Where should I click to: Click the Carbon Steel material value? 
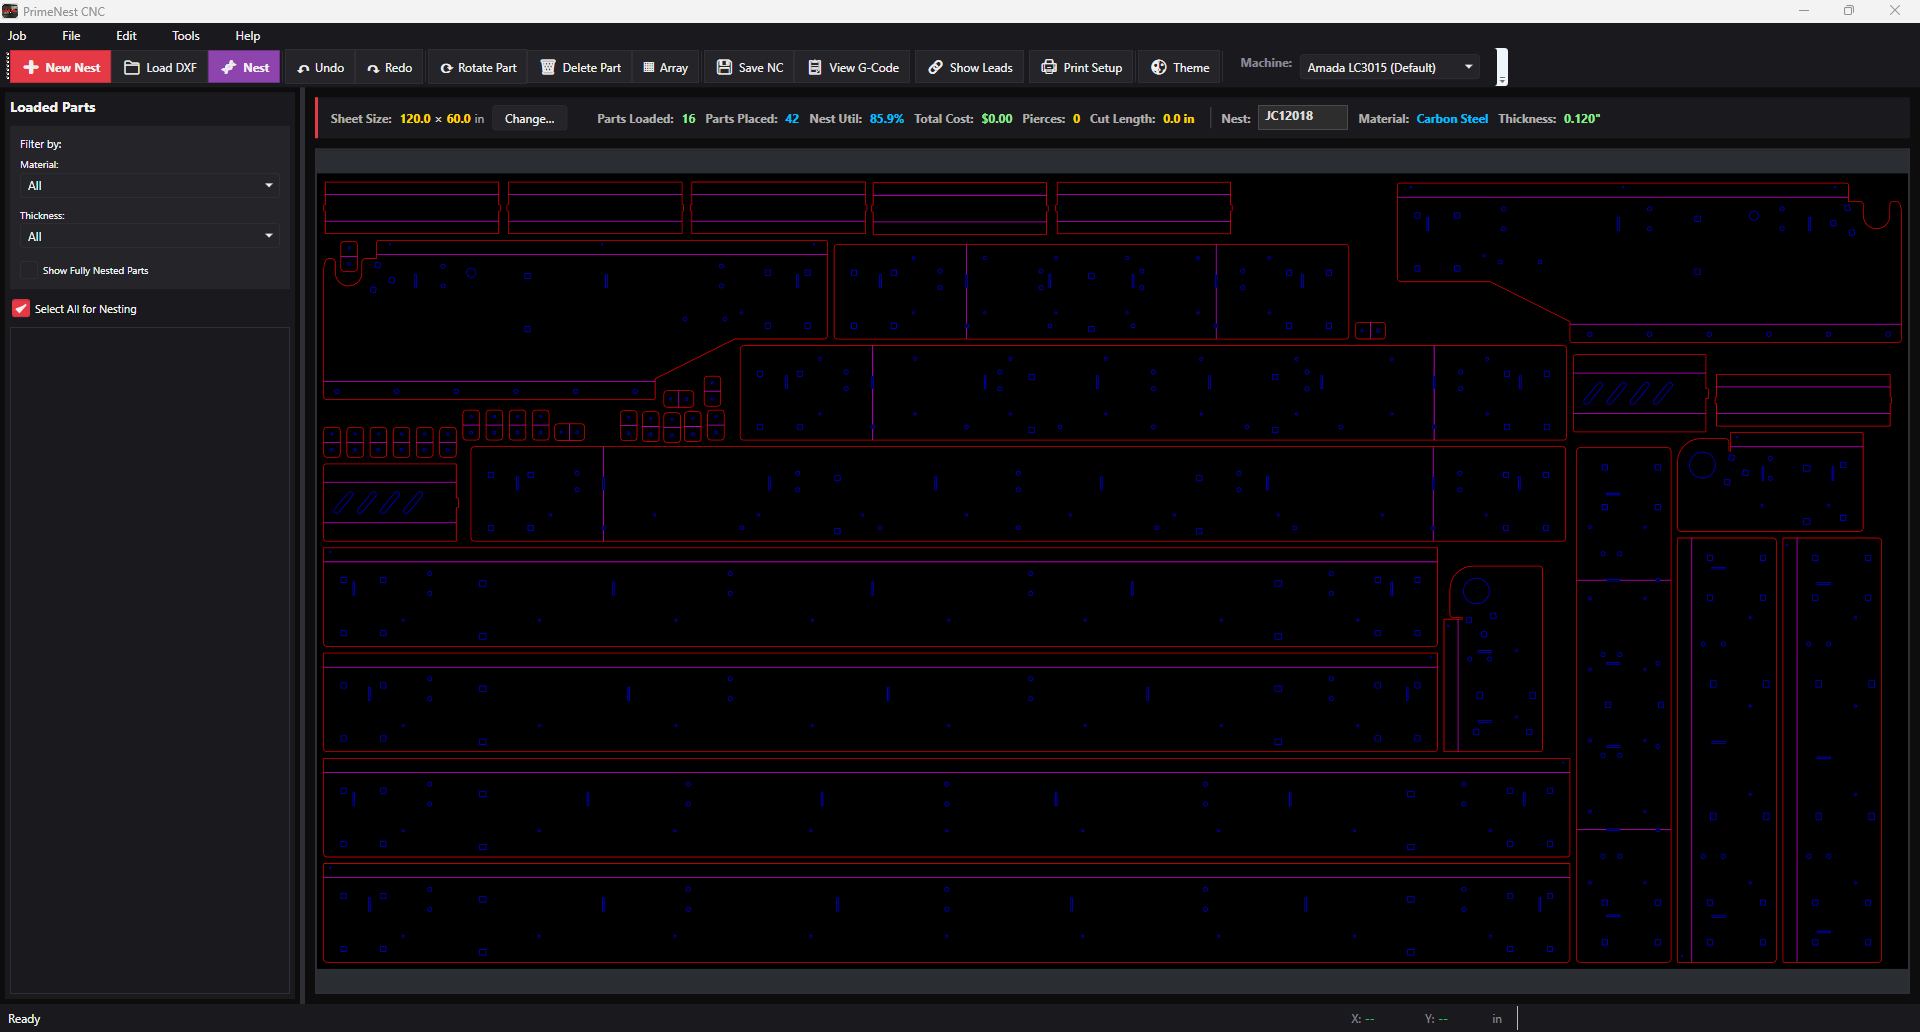[1452, 118]
